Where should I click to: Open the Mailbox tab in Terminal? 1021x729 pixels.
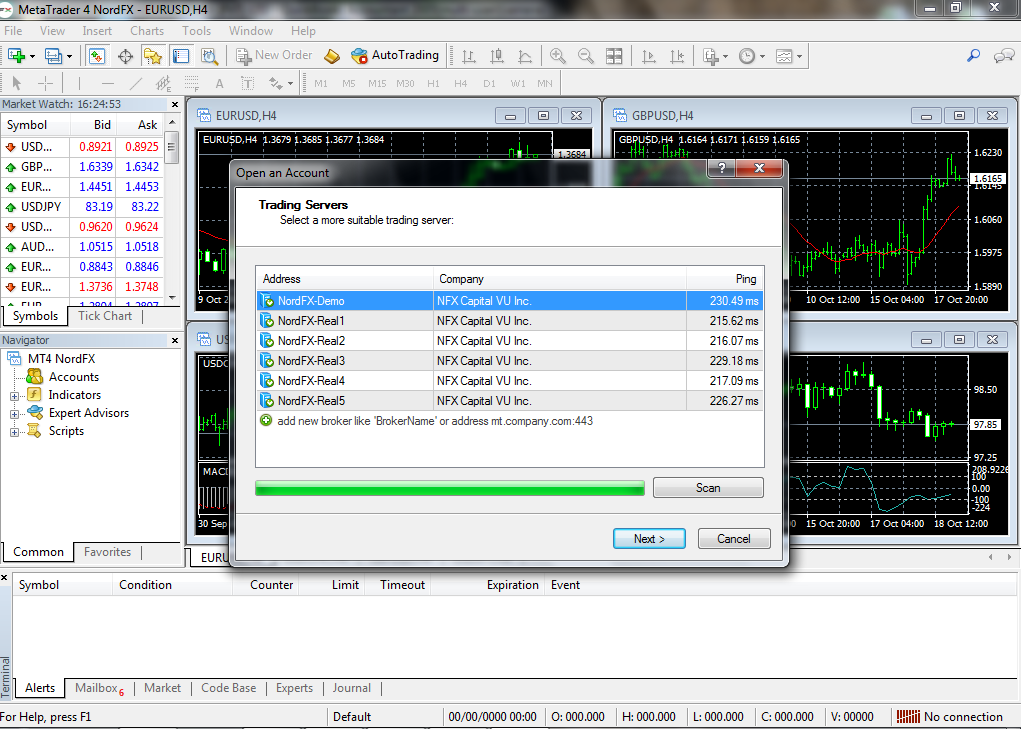99,688
